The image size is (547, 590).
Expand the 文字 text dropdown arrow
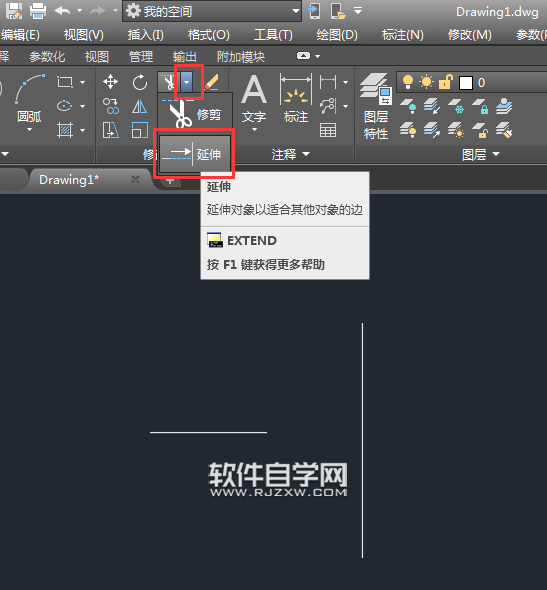coord(254,129)
